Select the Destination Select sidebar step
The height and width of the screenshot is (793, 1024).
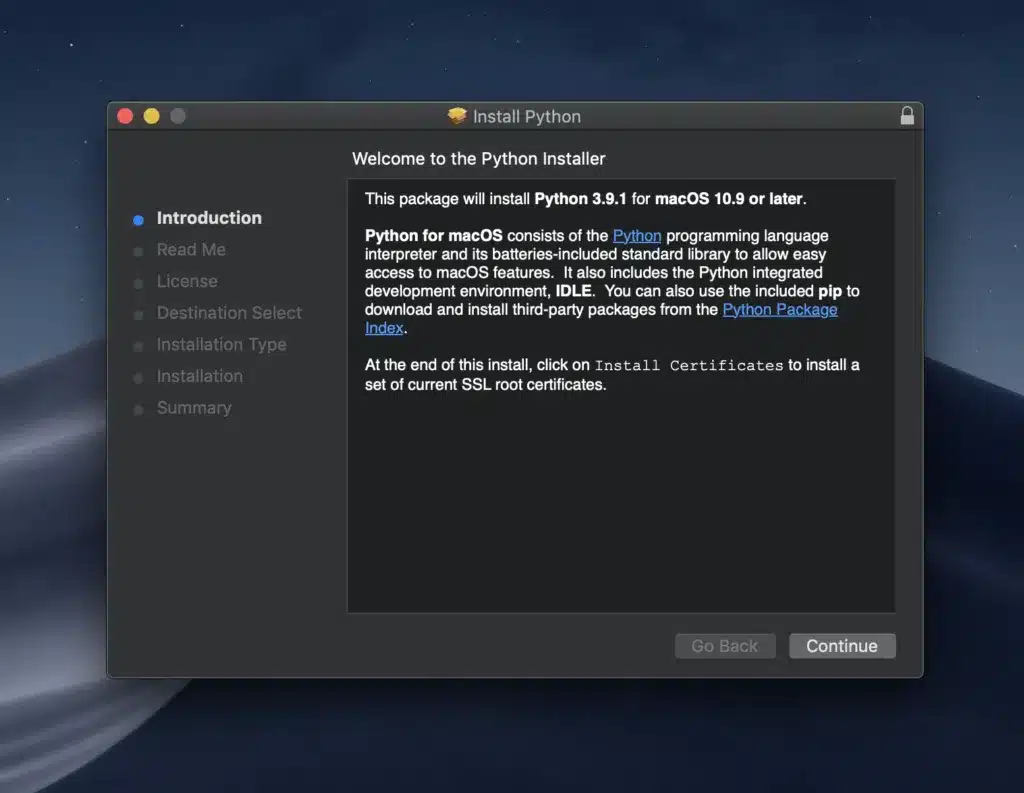pos(229,313)
